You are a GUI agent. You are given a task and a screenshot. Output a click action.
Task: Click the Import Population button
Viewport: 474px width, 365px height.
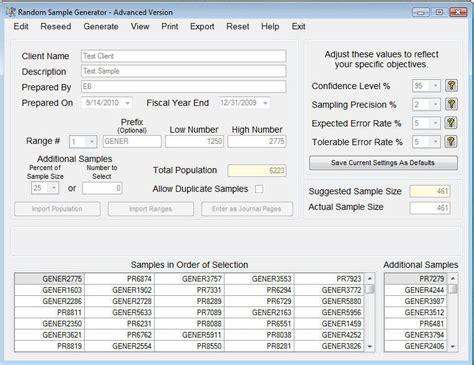click(x=57, y=209)
